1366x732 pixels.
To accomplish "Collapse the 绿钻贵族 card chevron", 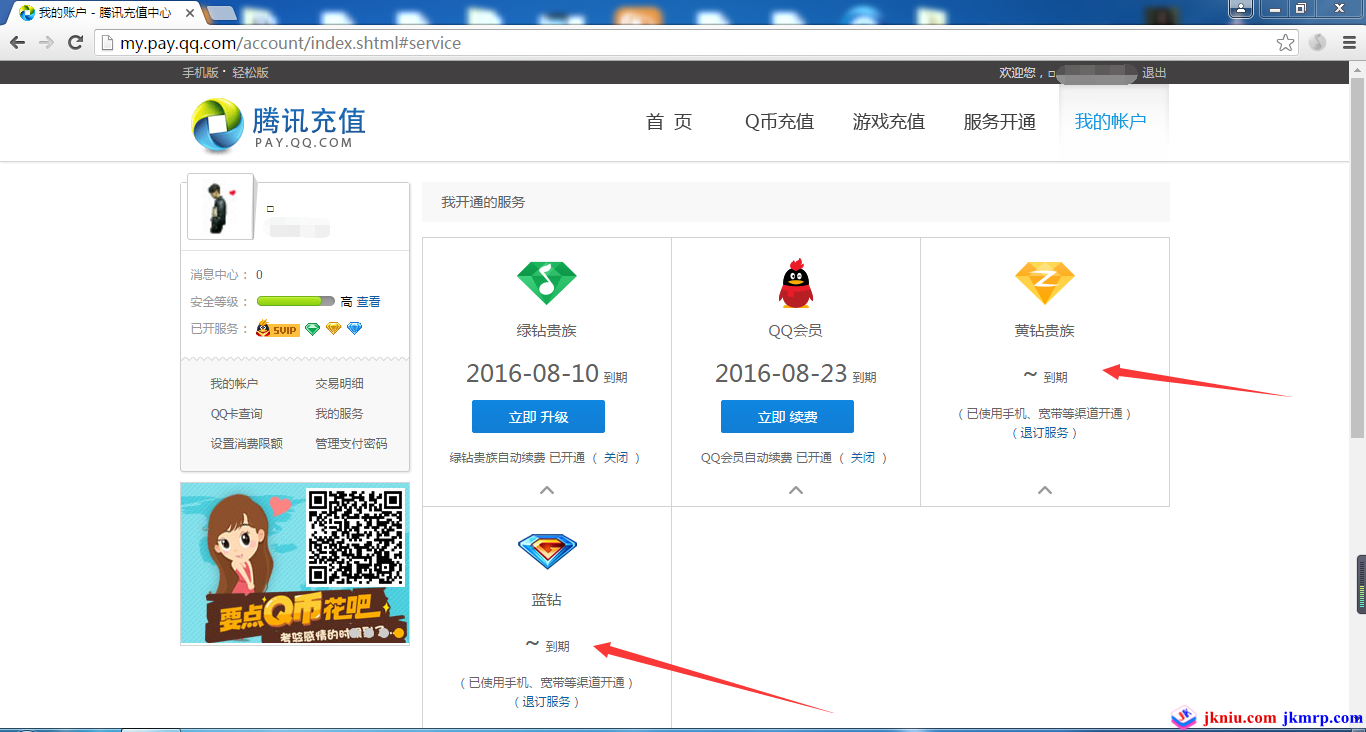I will point(547,490).
